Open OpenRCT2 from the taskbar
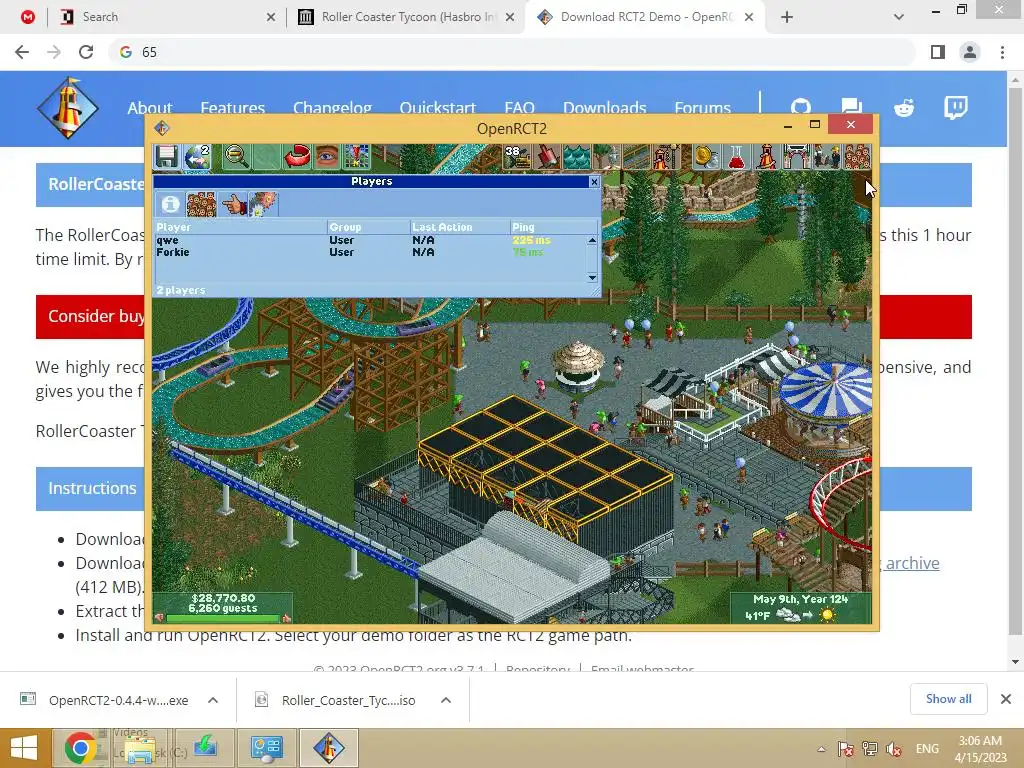Viewport: 1024px width, 768px height. 328,748
